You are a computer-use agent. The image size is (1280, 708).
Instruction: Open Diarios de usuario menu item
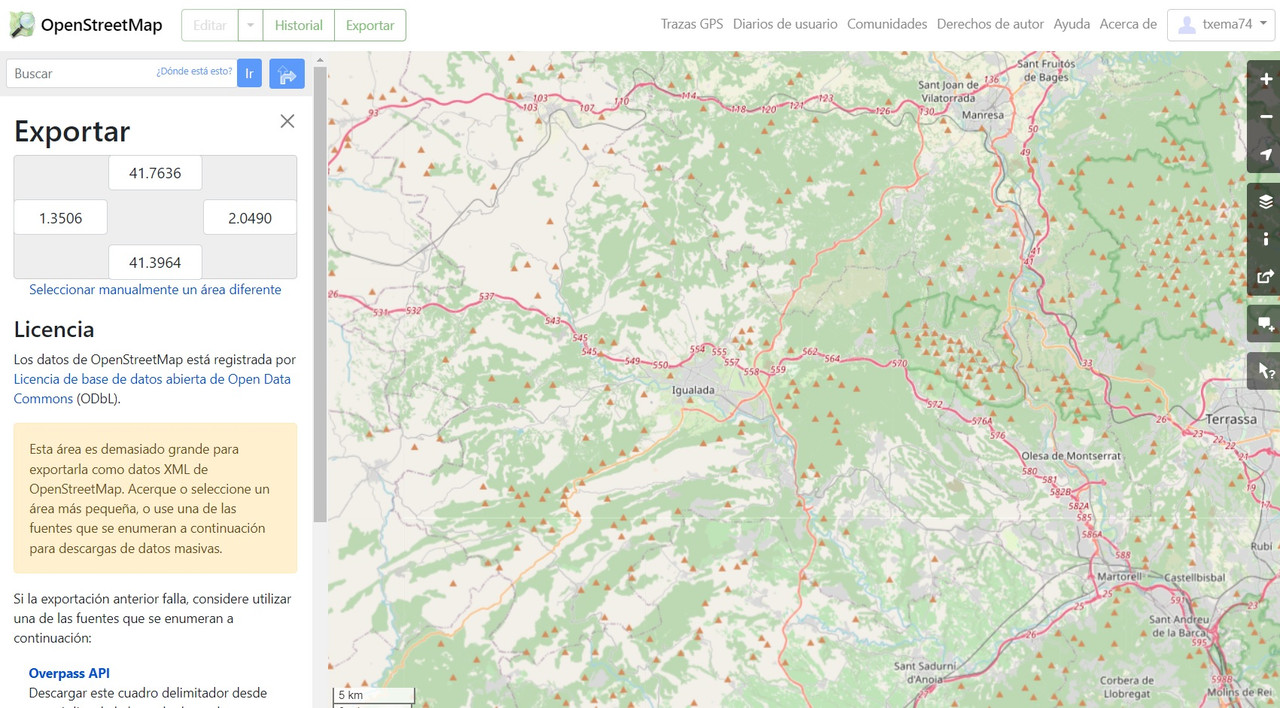tap(785, 24)
